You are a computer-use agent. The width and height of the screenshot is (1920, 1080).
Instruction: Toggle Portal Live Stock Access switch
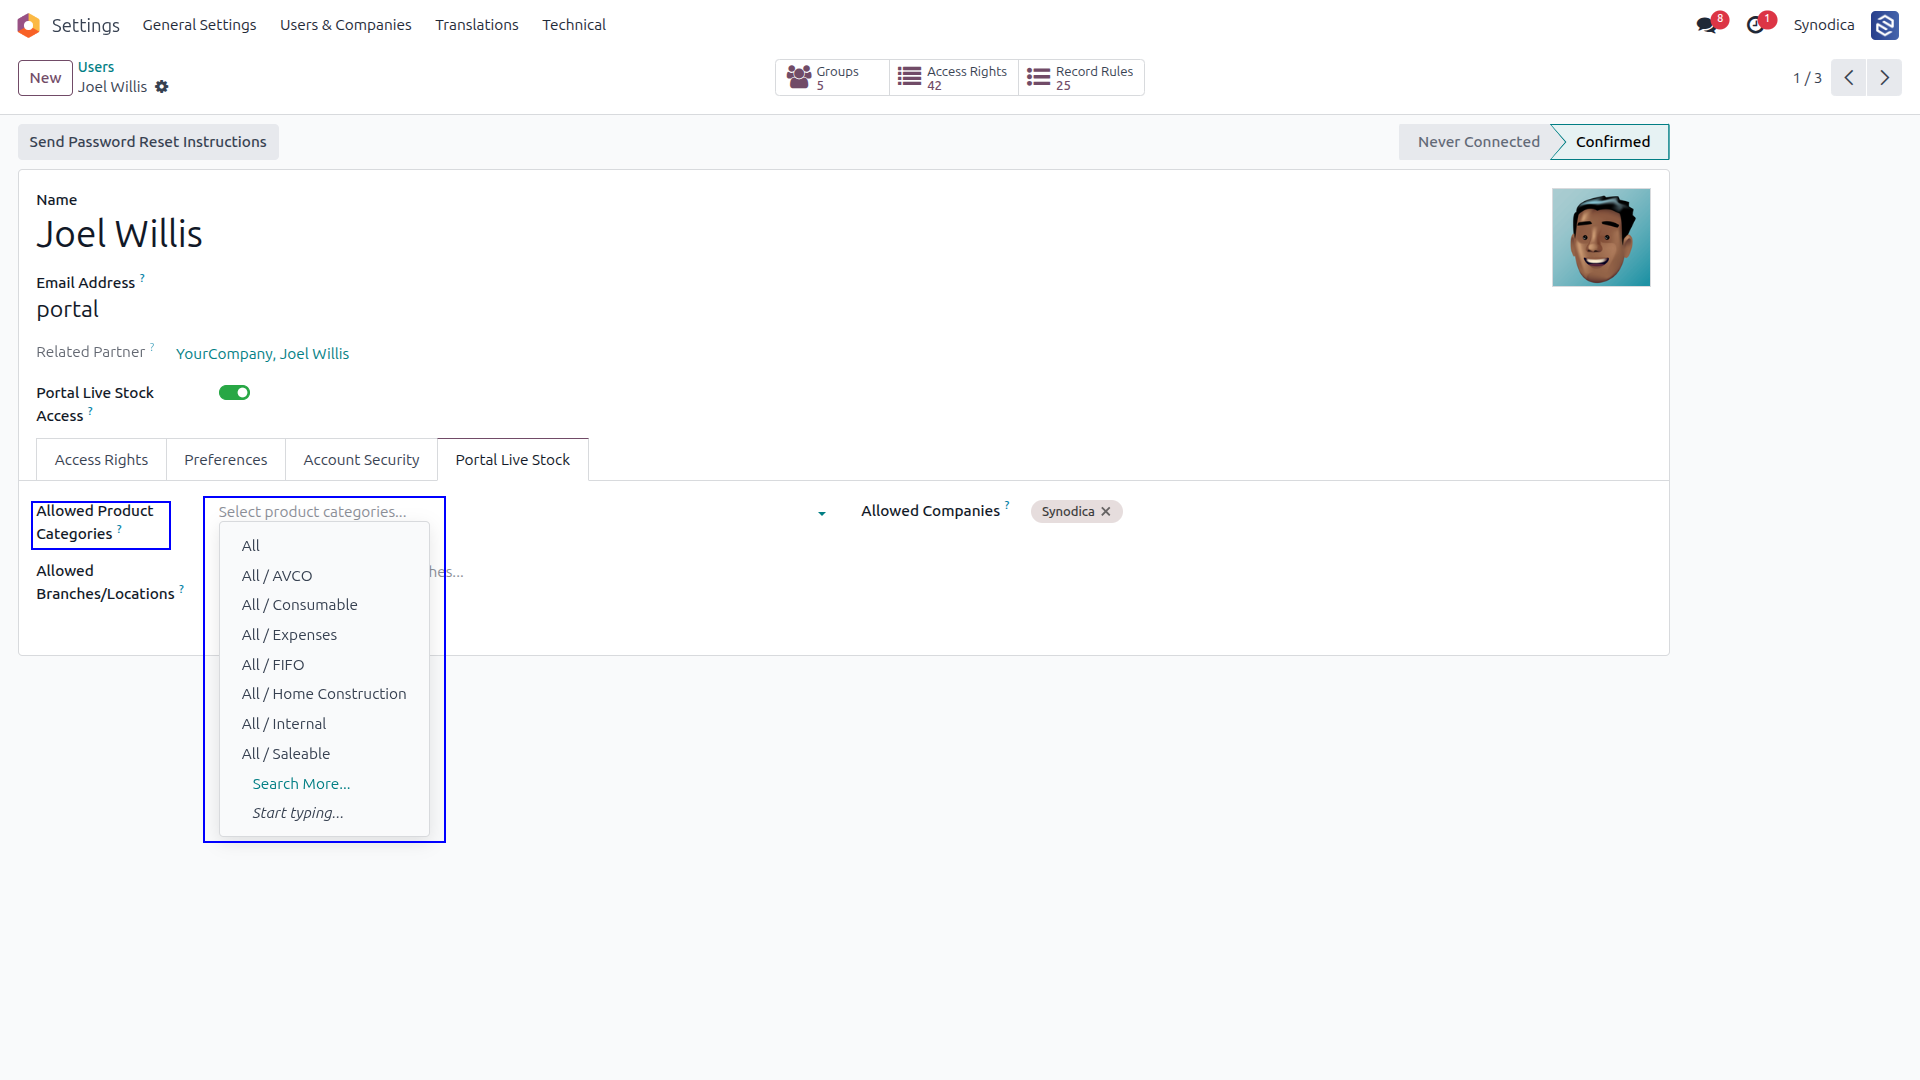coord(235,393)
